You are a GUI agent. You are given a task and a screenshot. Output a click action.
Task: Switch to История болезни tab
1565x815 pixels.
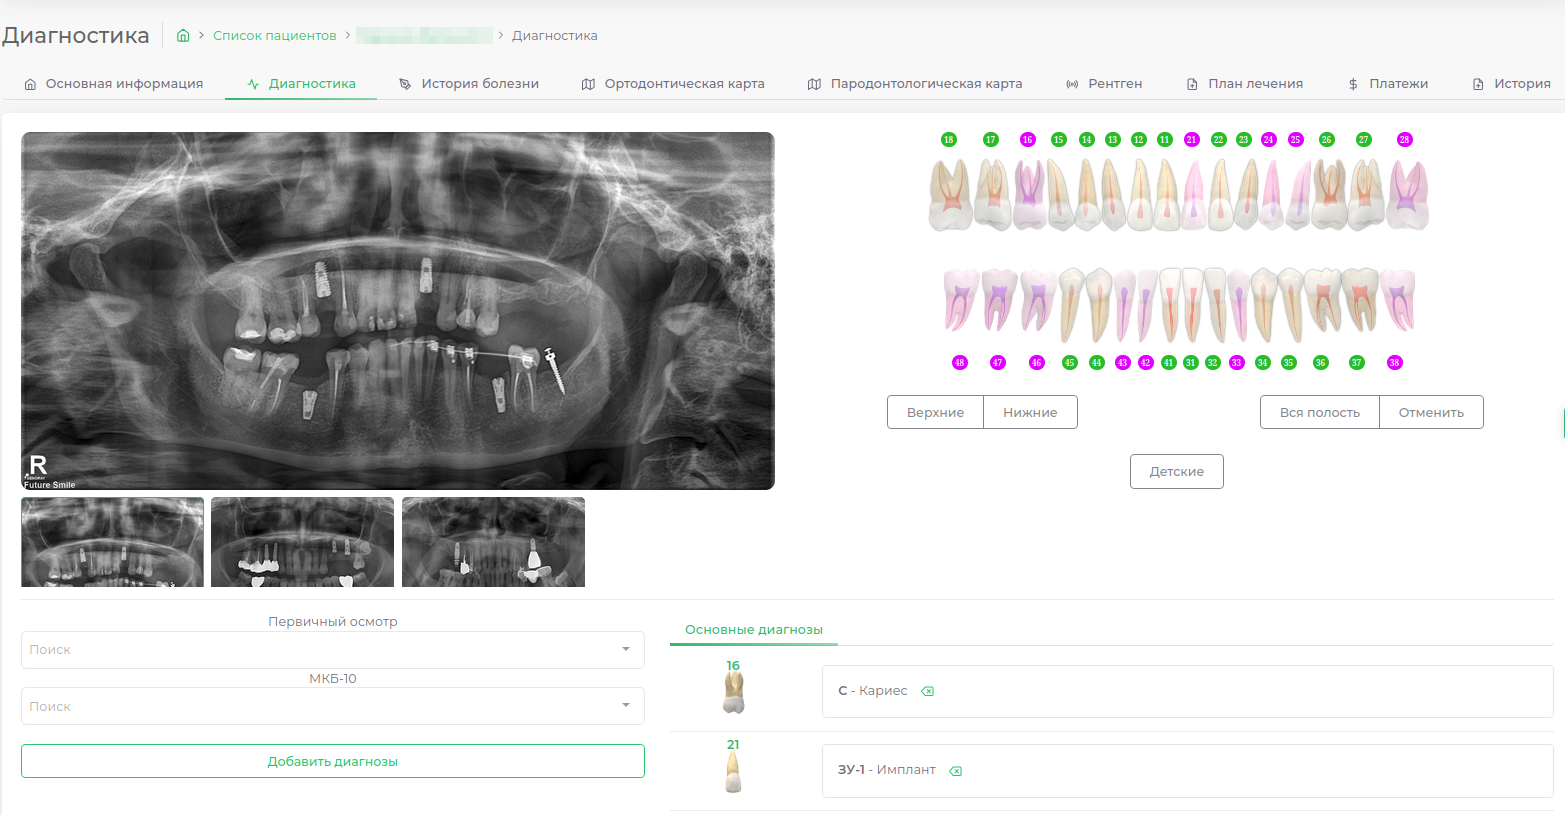point(469,84)
